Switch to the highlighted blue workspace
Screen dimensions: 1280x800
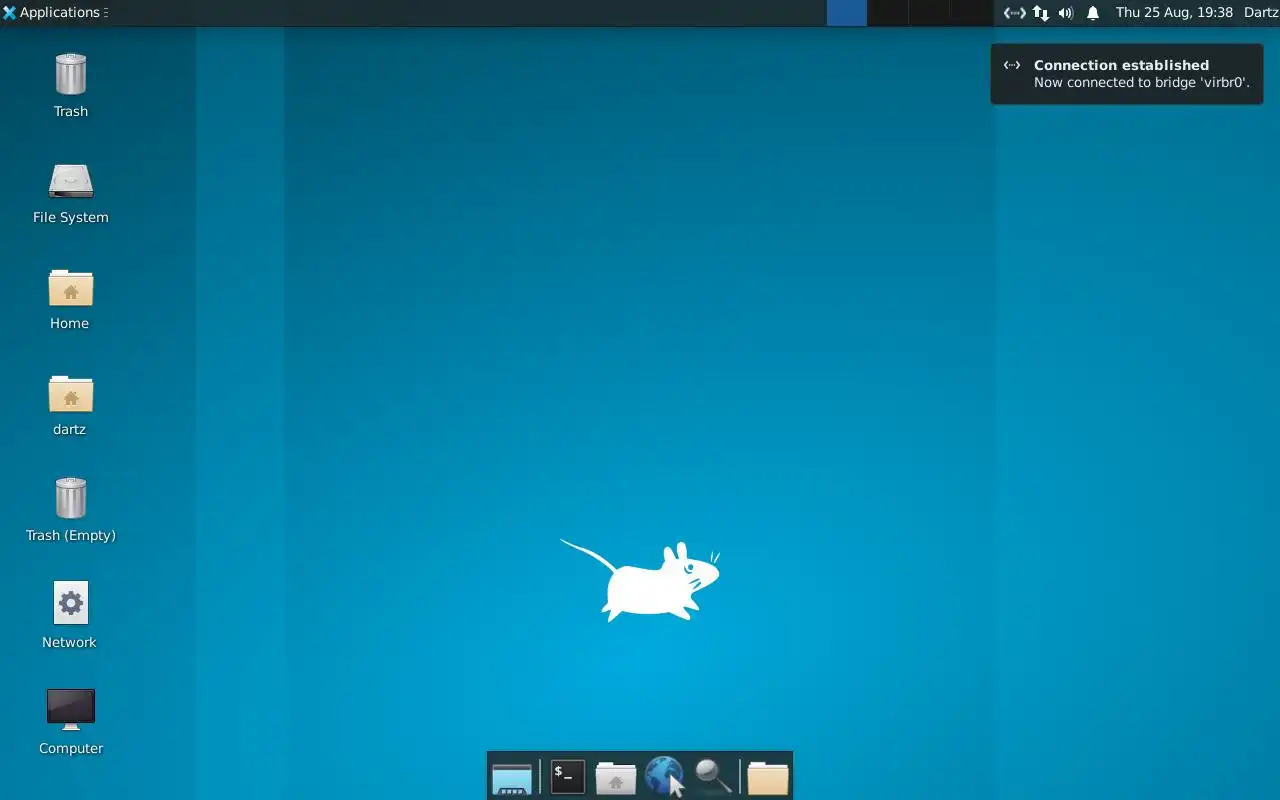(847, 13)
